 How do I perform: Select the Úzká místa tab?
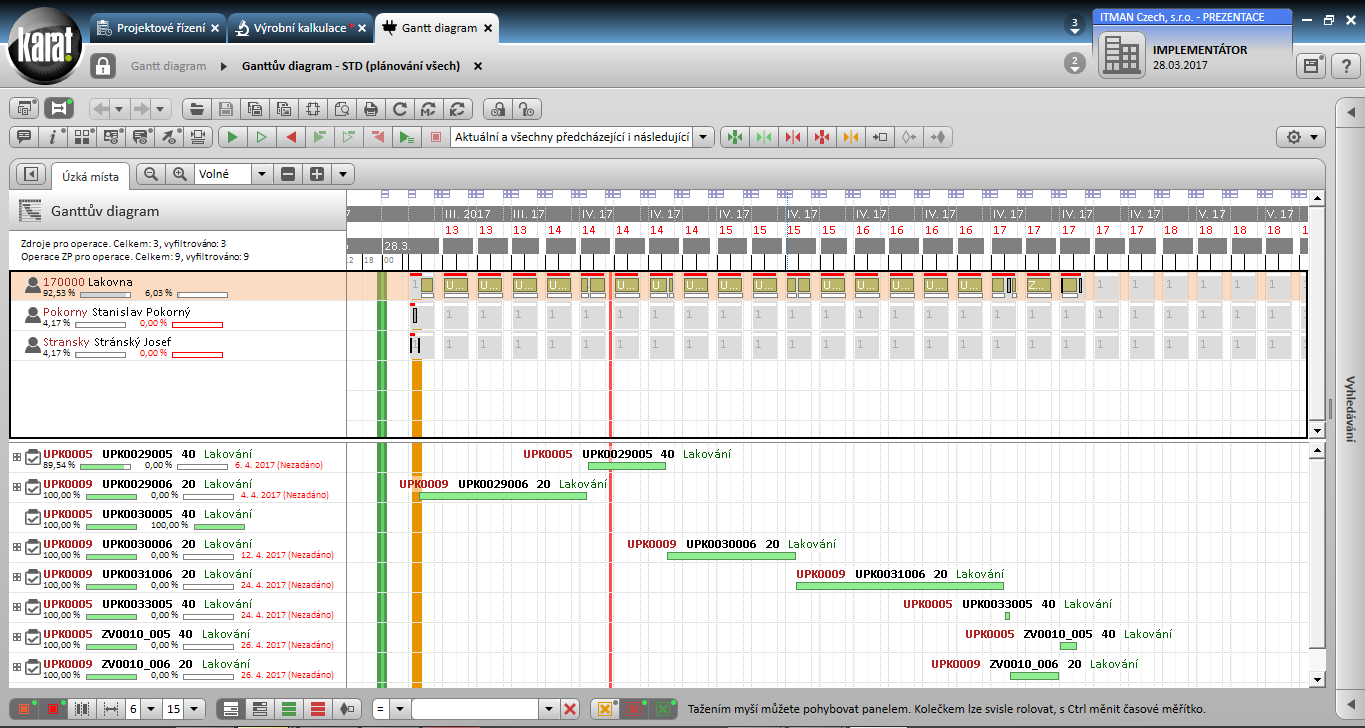pos(90,177)
